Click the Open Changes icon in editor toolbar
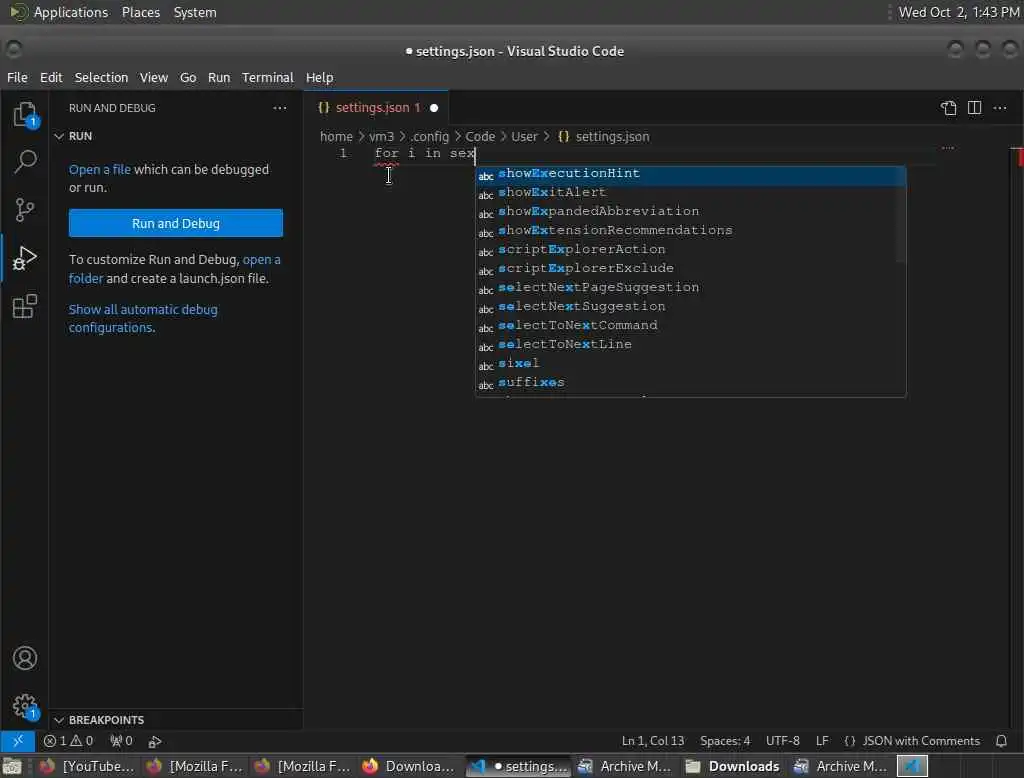The width and height of the screenshot is (1024, 778). (949, 108)
